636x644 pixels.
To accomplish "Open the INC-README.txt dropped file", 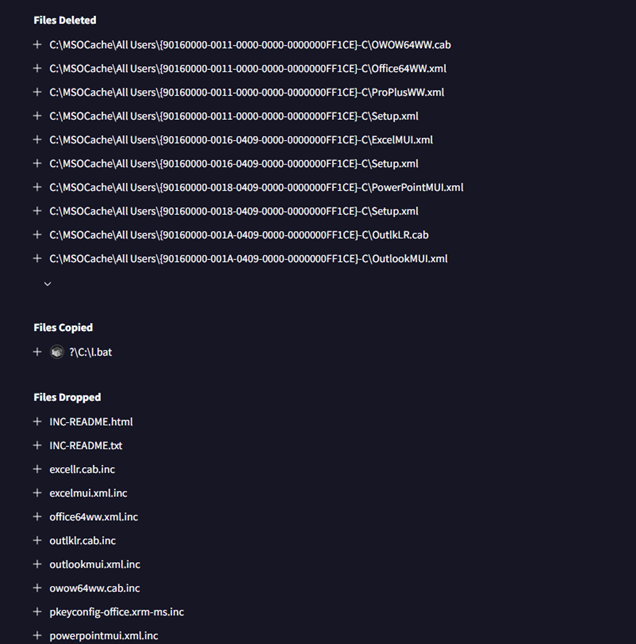I will coord(86,446).
